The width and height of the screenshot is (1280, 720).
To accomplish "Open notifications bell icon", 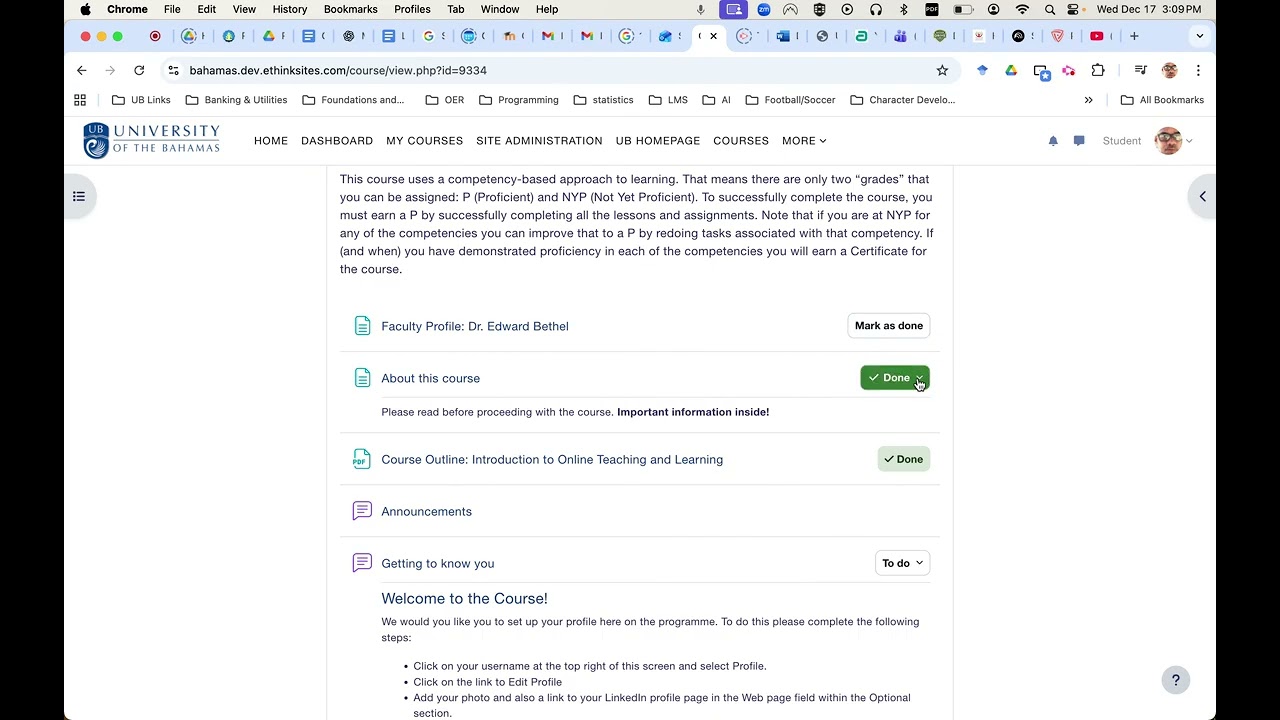I will pyautogui.click(x=1053, y=141).
